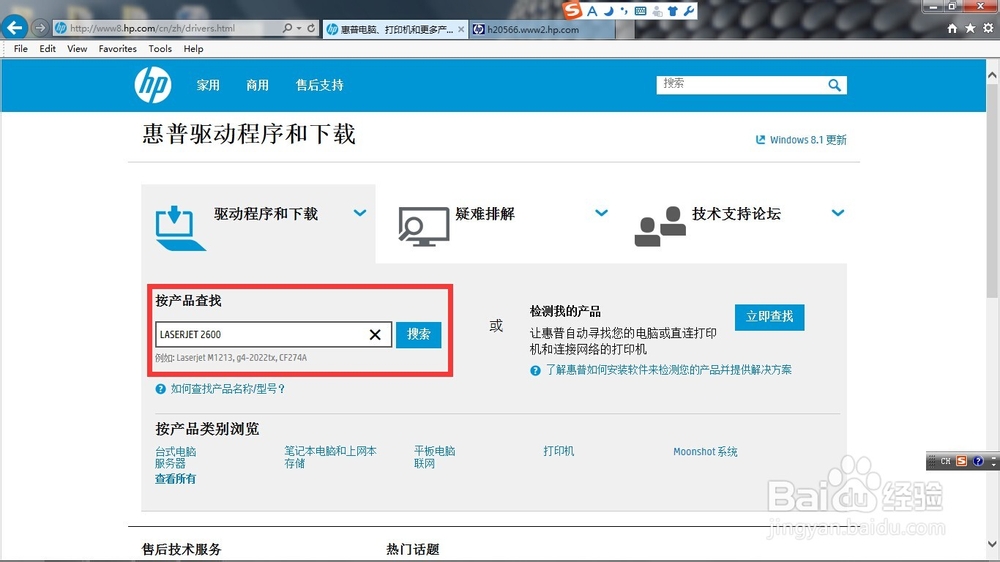Click the Sogou punctuation toggle icon
The width and height of the screenshot is (1000, 562).
coord(624,11)
